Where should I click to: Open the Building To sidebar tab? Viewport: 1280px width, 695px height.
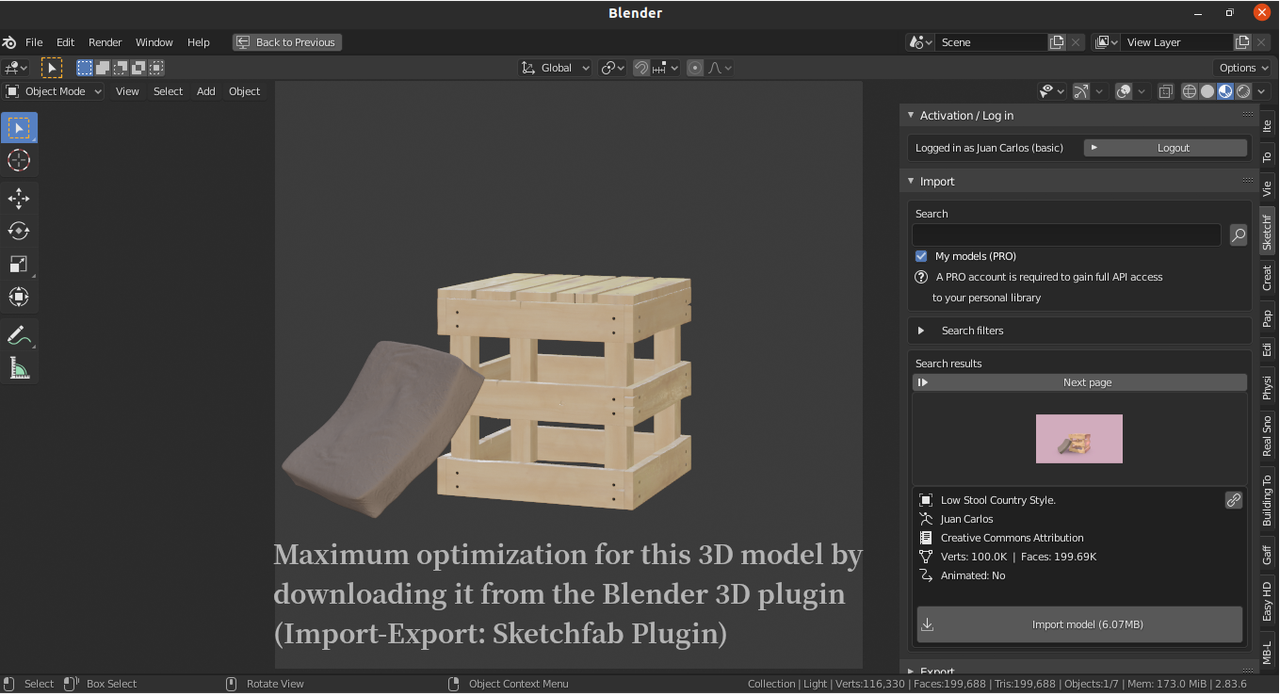(x=1267, y=500)
